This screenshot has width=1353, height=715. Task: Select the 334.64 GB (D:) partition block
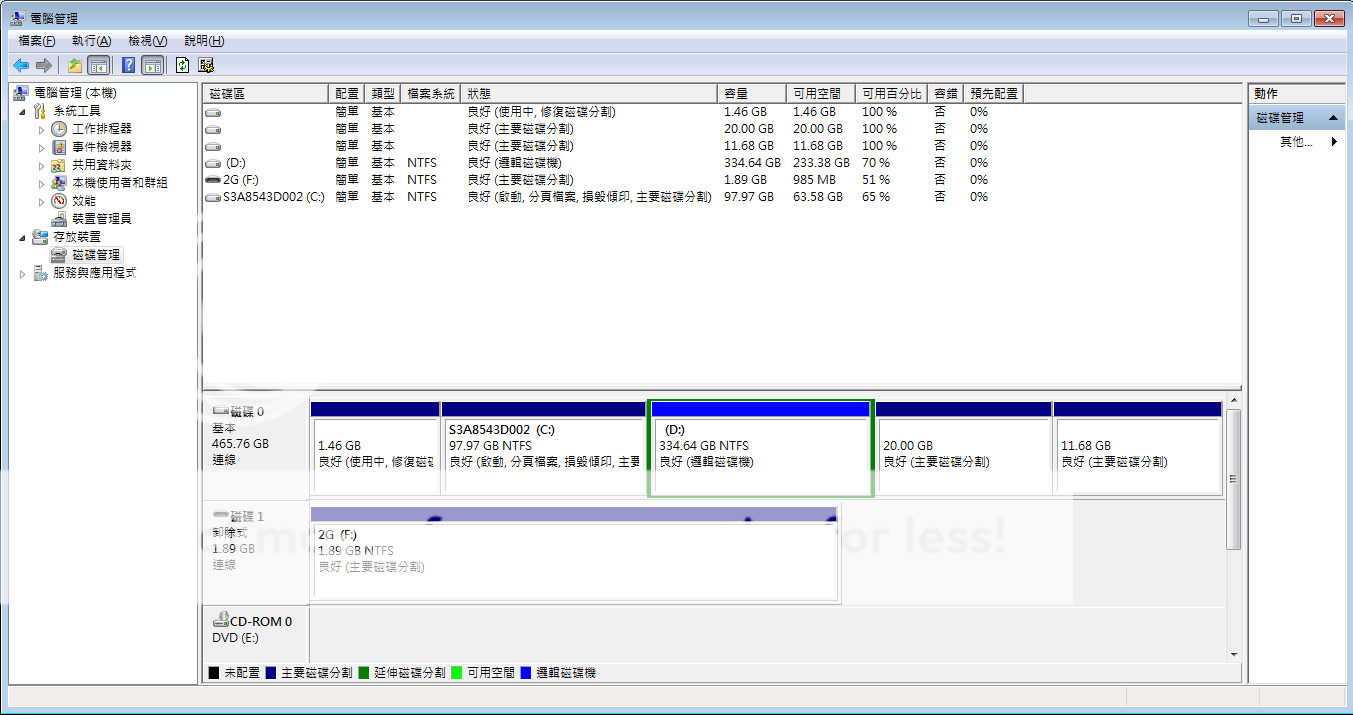point(761,455)
